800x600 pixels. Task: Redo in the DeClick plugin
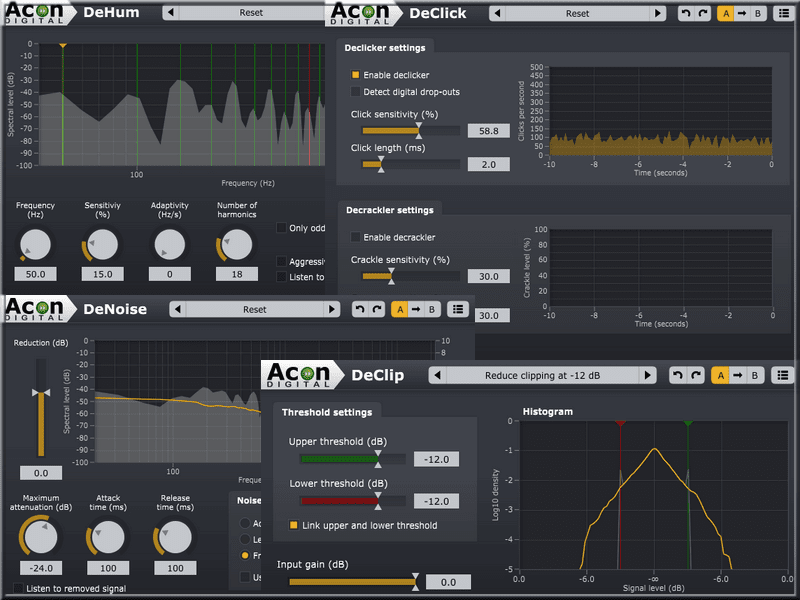point(703,13)
